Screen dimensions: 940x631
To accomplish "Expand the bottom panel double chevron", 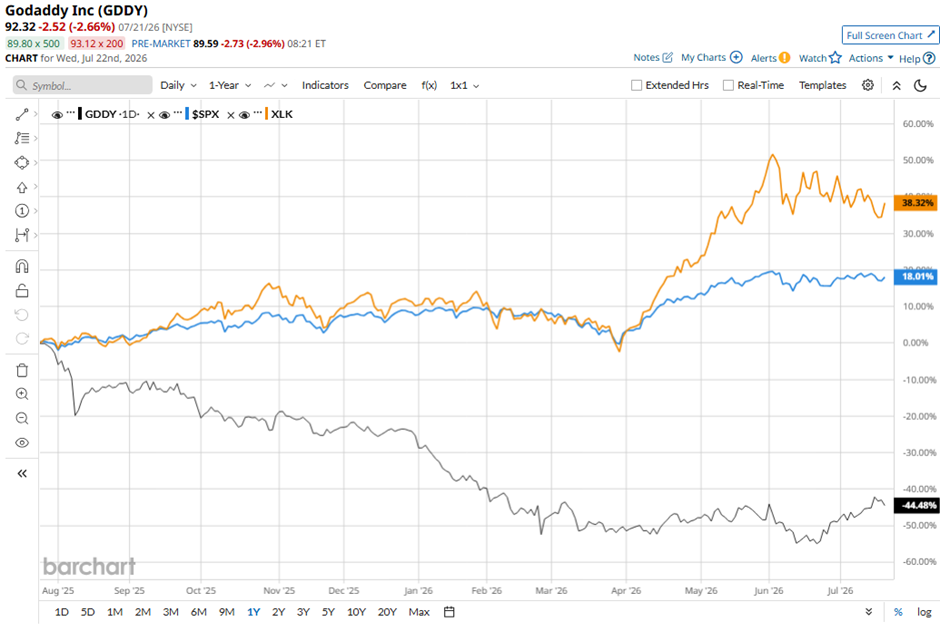I will coord(869,612).
